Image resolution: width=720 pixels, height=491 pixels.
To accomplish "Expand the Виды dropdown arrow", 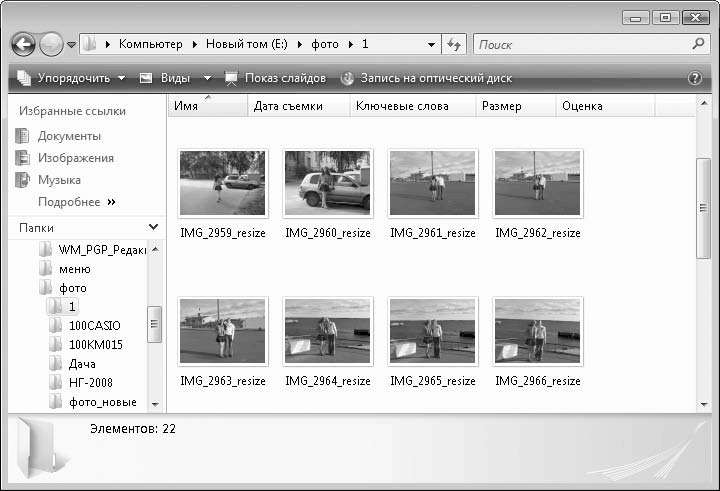I will (208, 78).
